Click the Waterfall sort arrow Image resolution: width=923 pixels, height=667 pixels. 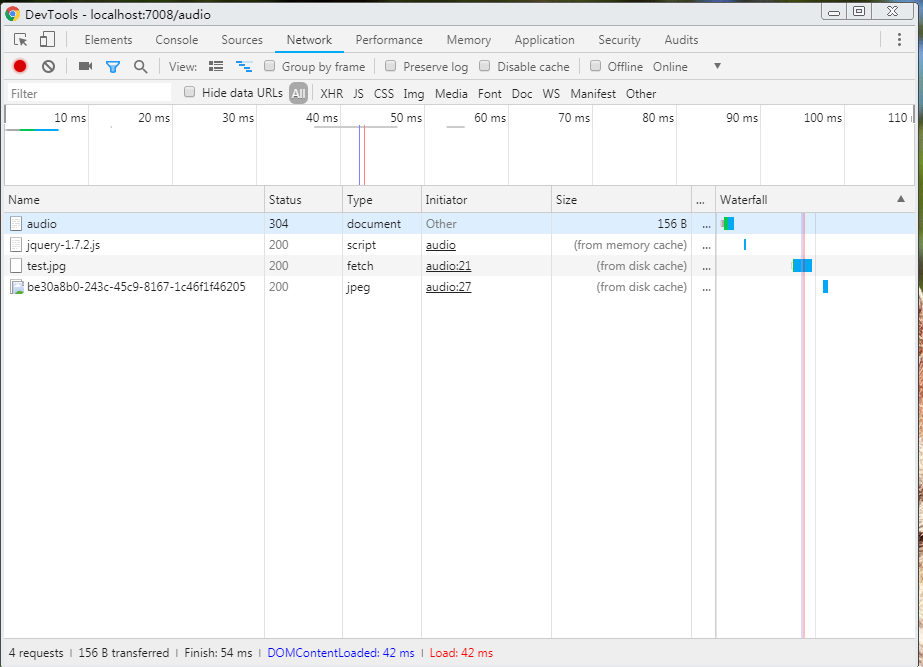click(901, 199)
